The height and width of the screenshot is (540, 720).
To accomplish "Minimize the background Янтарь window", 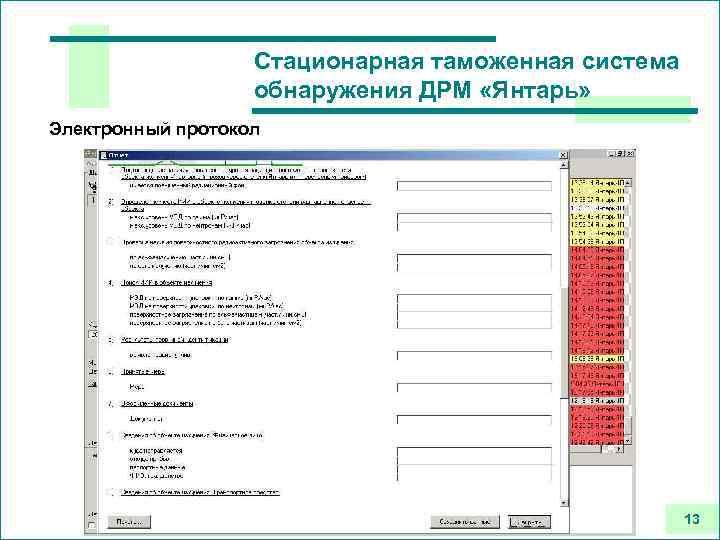I will pos(611,153).
